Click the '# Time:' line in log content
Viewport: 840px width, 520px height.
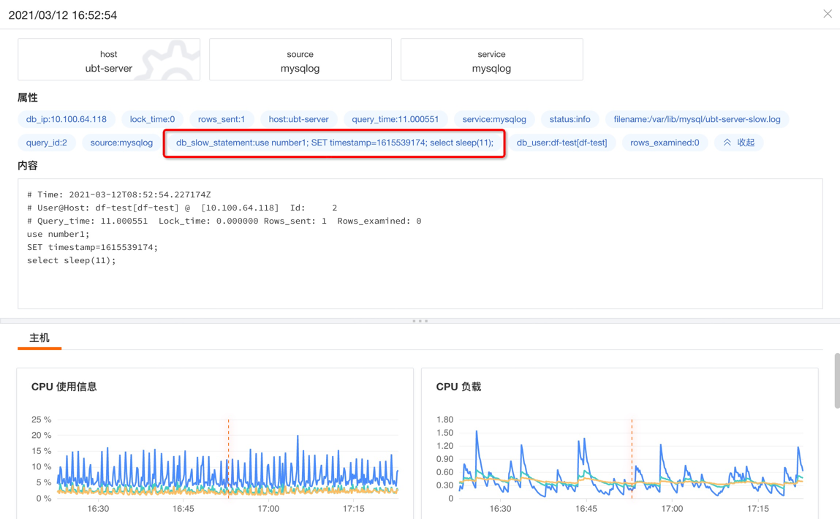(119, 194)
